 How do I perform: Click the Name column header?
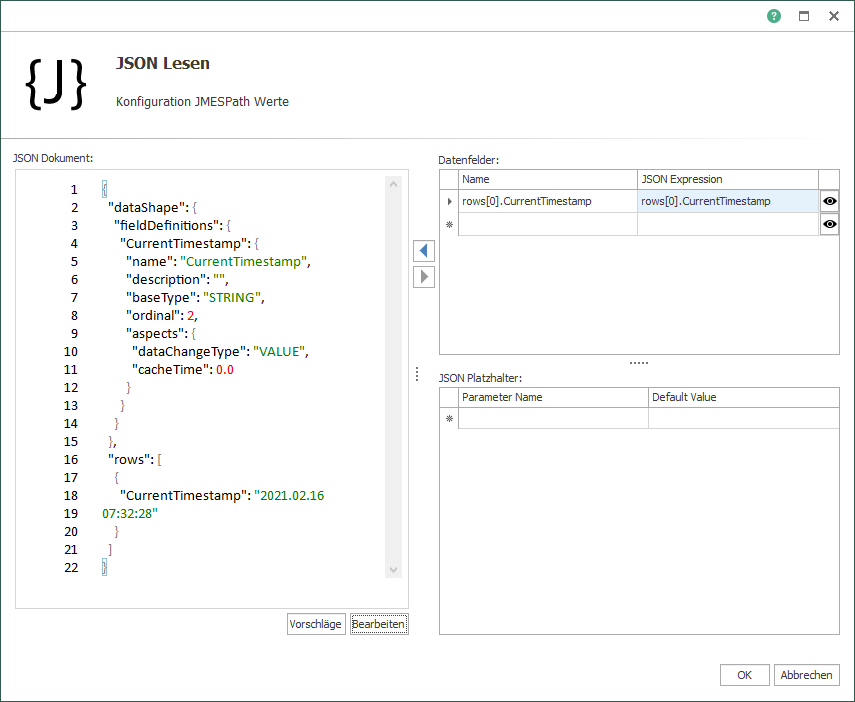548,179
